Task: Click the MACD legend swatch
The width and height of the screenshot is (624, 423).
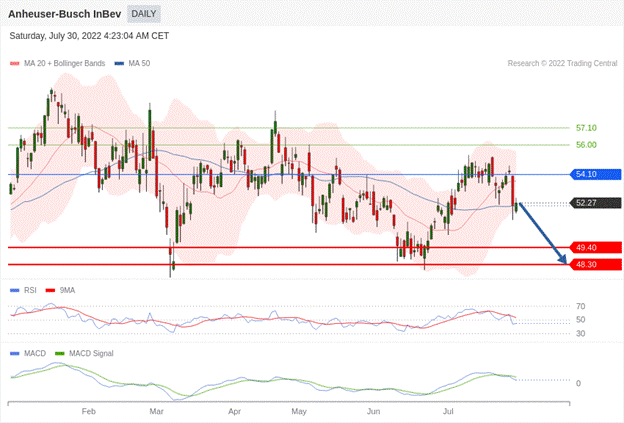Action: point(15,353)
